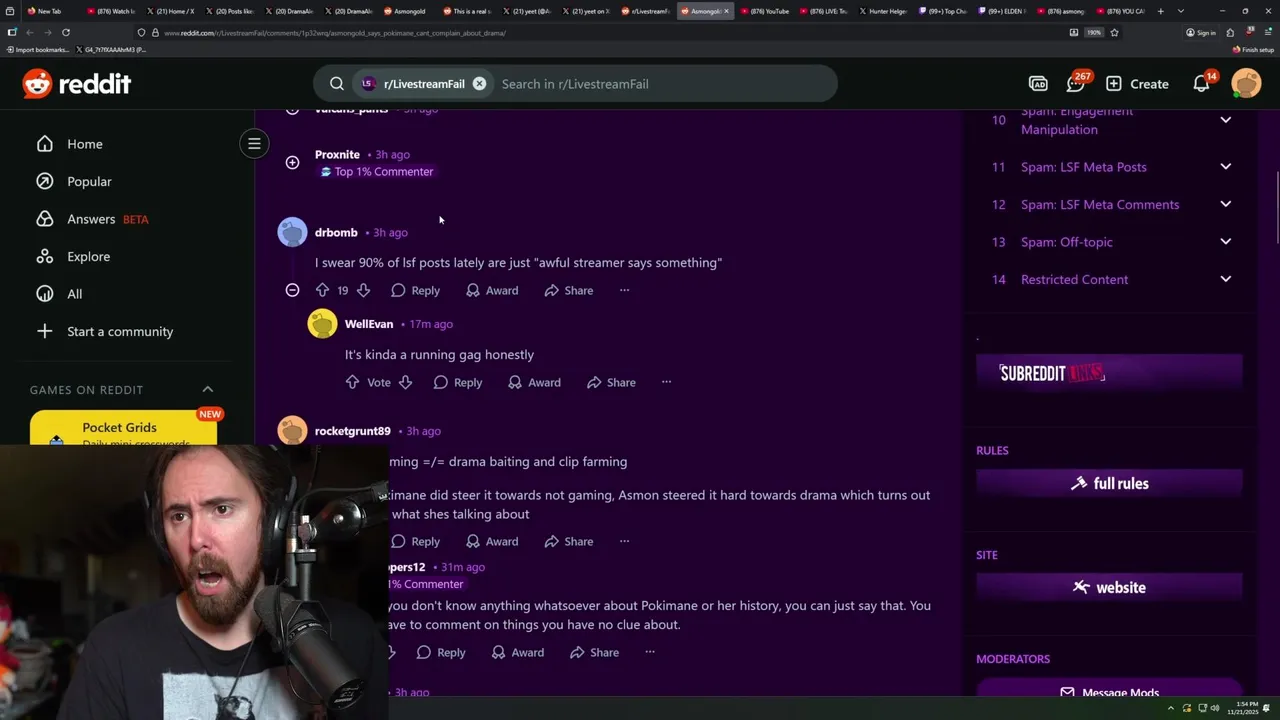Open the advertise icon in header
Screen dimensions: 1280x720
[1038, 84]
